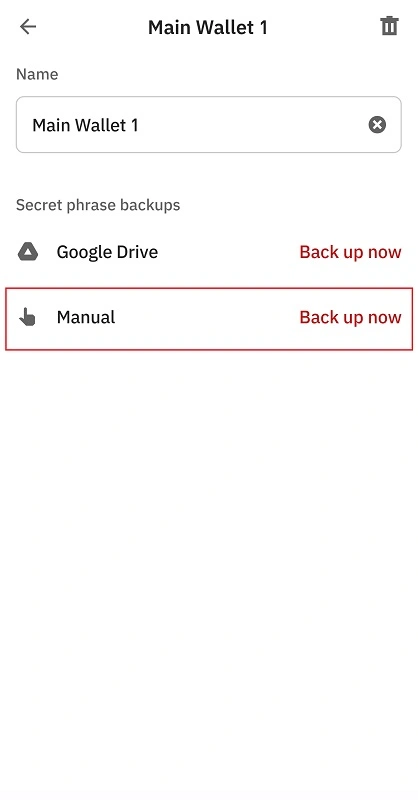418x800 pixels.
Task: Click the word Drive in Google Drive
Action: (x=136, y=252)
